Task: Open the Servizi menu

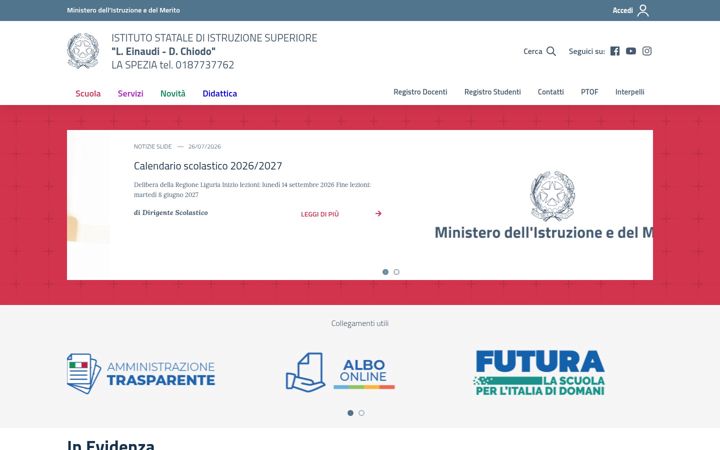Action: coord(130,94)
